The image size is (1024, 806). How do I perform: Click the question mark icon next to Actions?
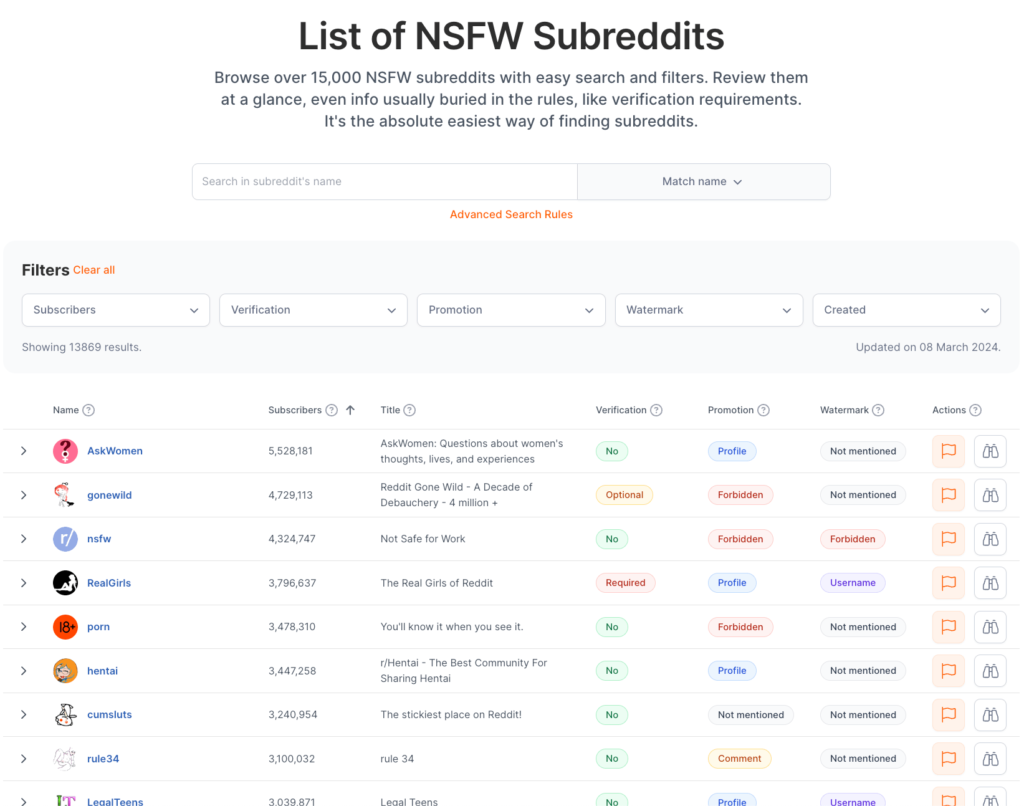click(x=975, y=410)
